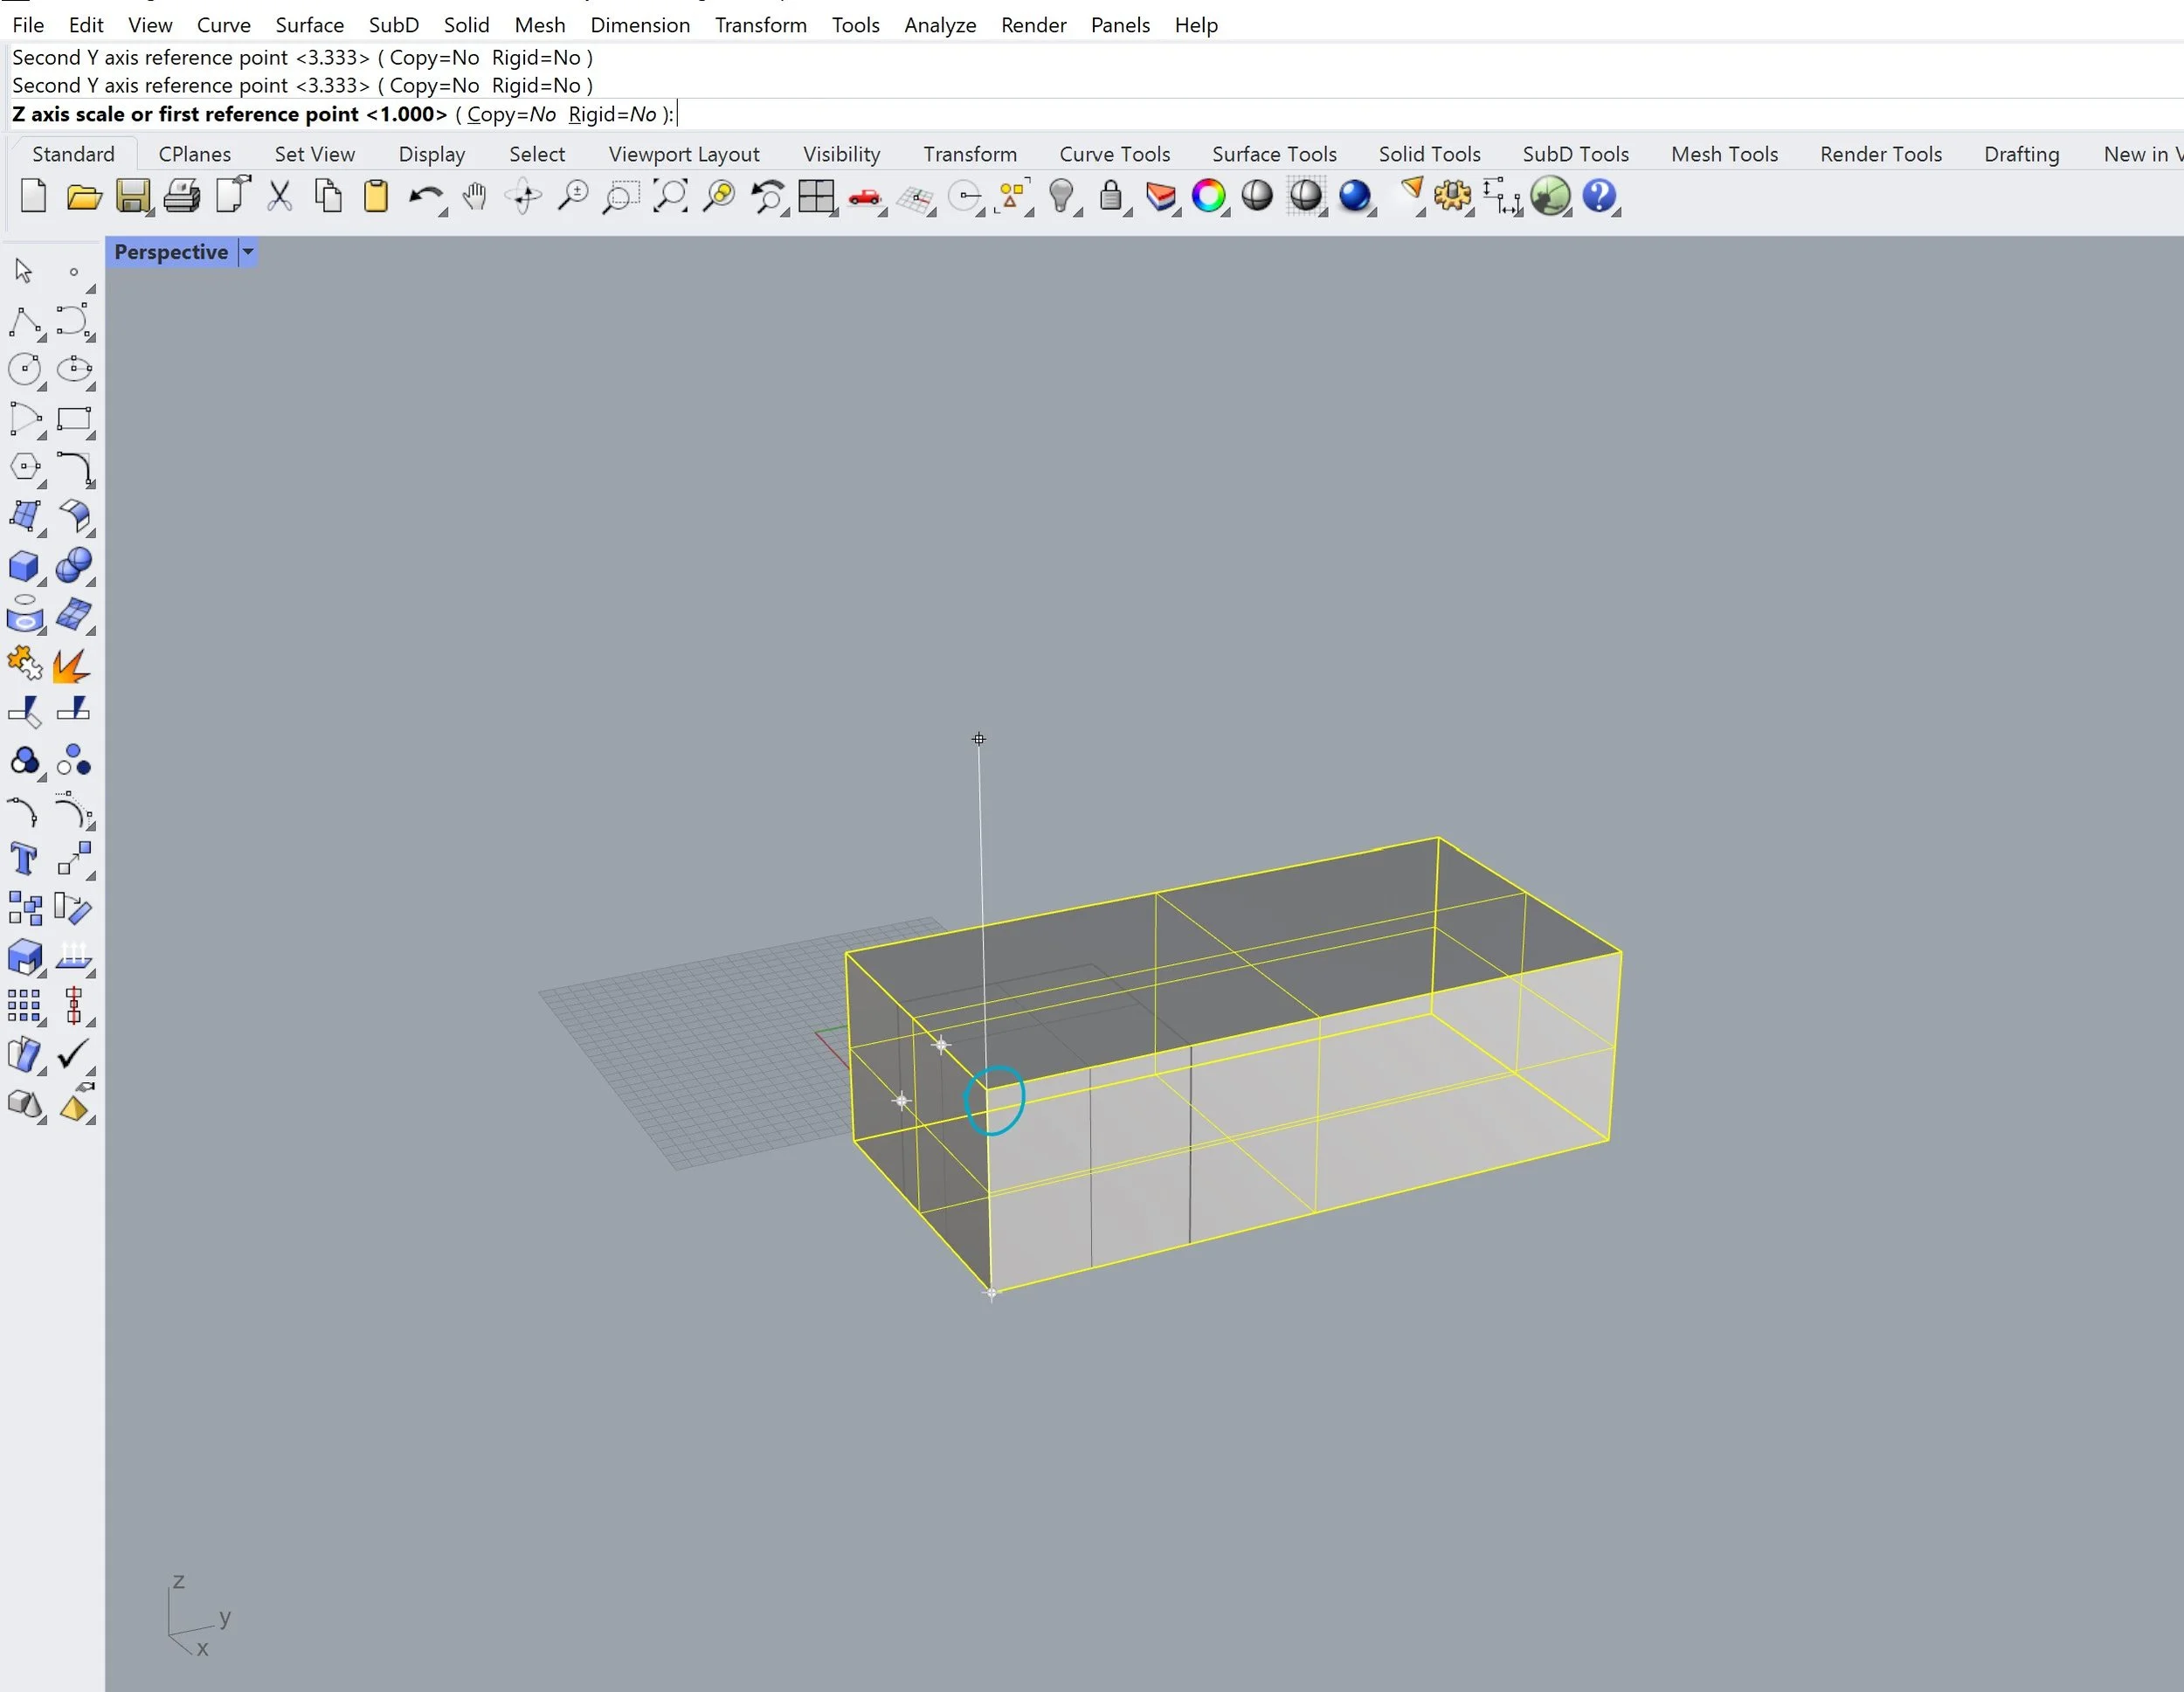Click the Explode icon in sidebar
2184x1692 pixels.
click(x=72, y=665)
